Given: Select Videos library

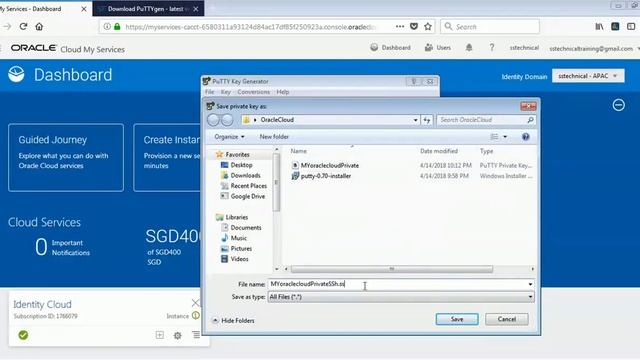Looking at the screenshot, I should pyautogui.click(x=235, y=259).
